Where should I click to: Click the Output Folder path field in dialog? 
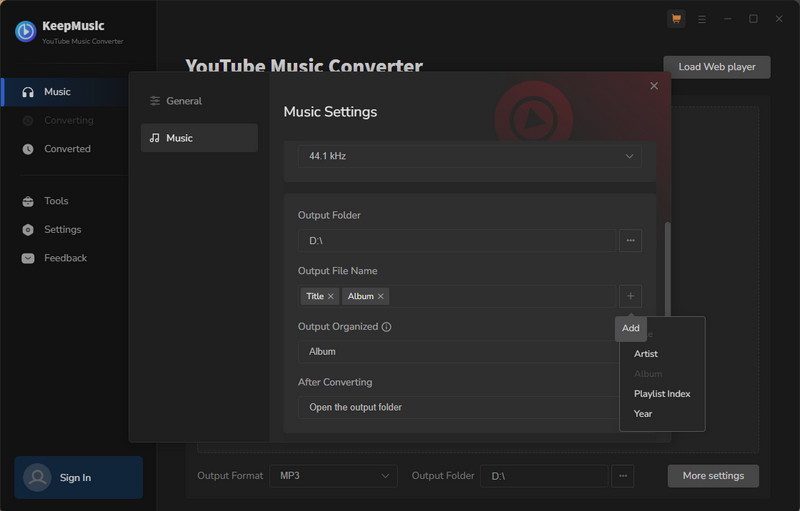pos(457,241)
